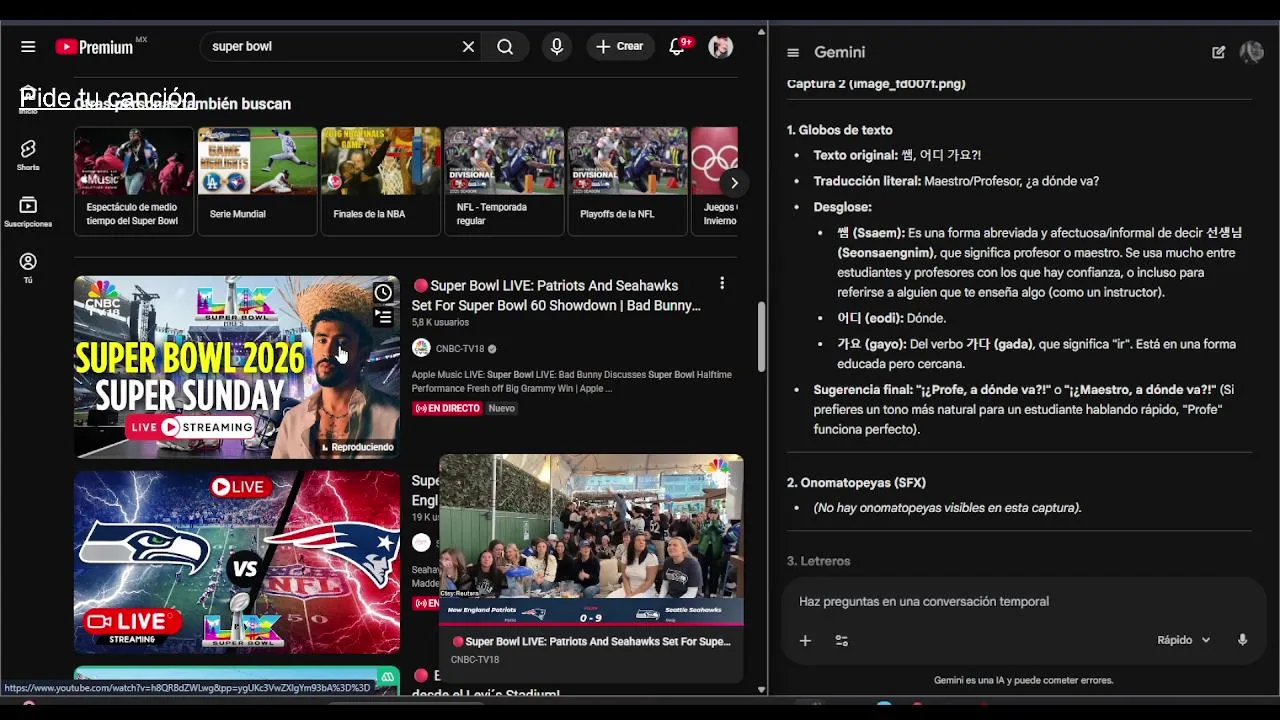Screen dimensions: 1280x720
Task: Open Gemini add files plus button
Action: 805,640
